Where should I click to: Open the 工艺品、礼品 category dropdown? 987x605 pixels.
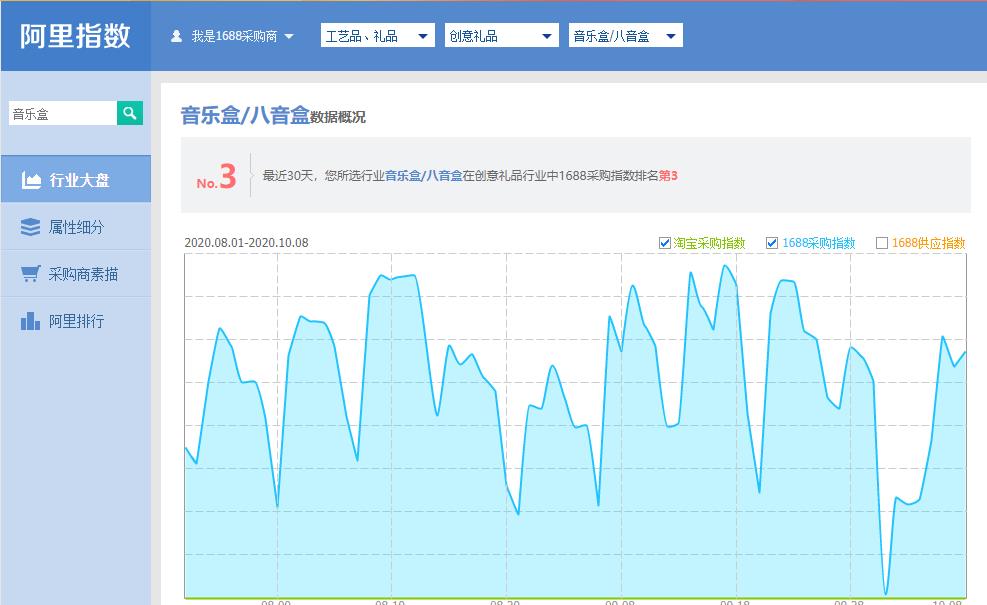(377, 34)
